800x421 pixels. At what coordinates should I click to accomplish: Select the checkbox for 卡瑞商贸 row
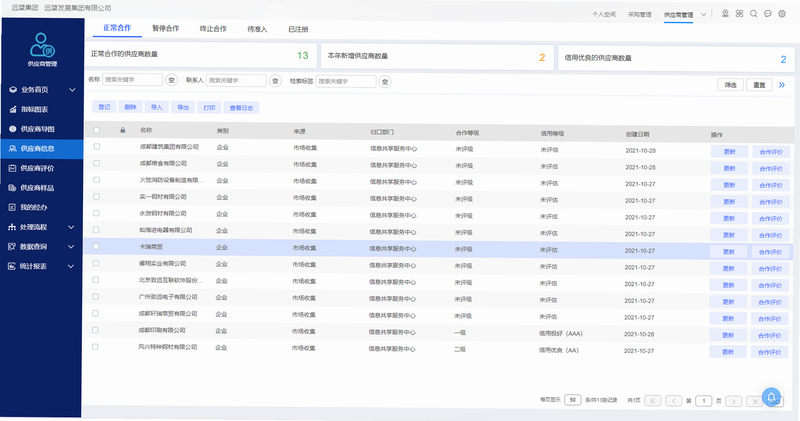[96, 246]
